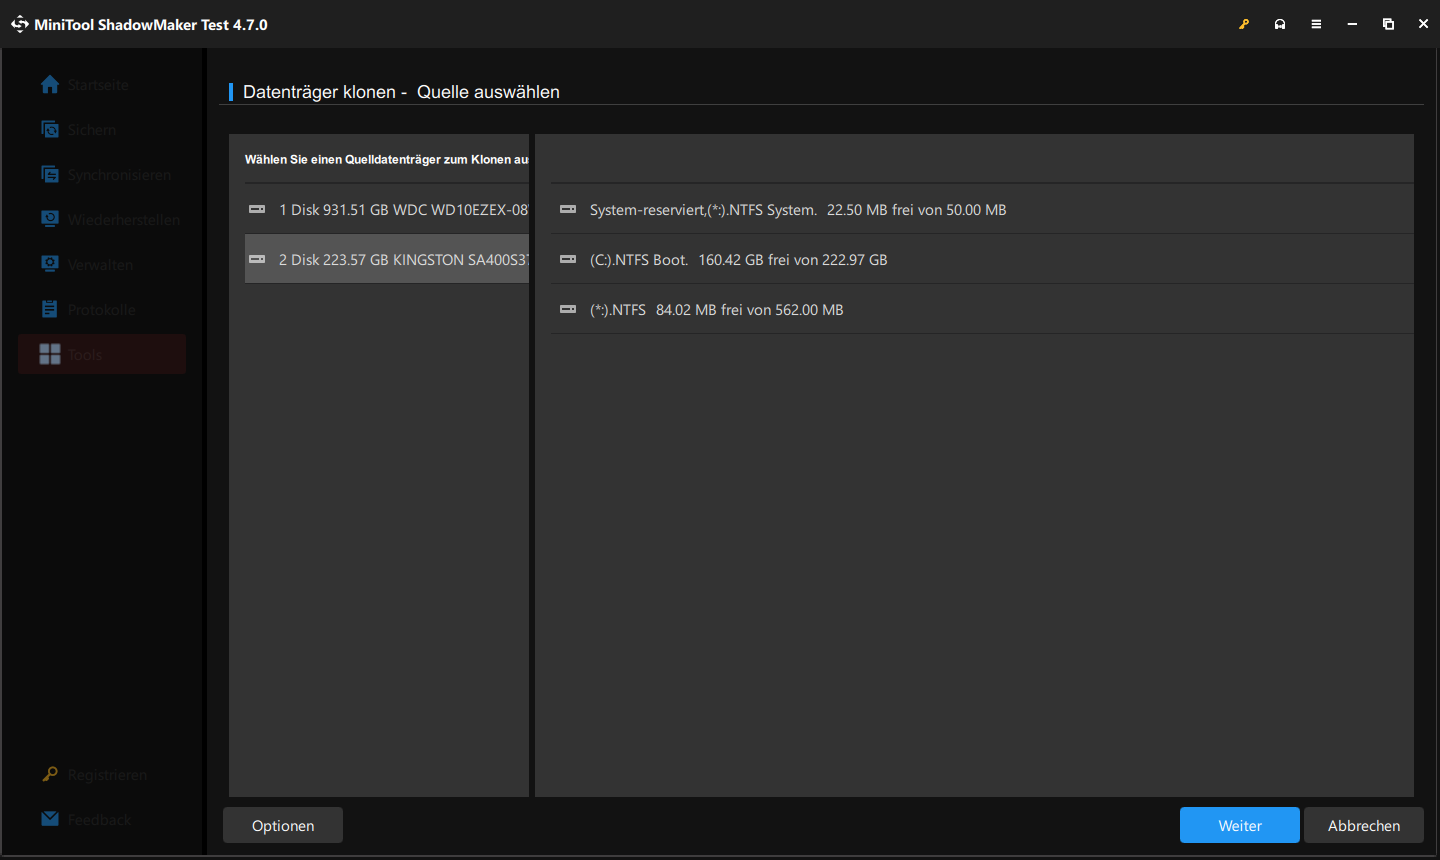
Task: Click the key icon in title bar
Action: click(1244, 24)
